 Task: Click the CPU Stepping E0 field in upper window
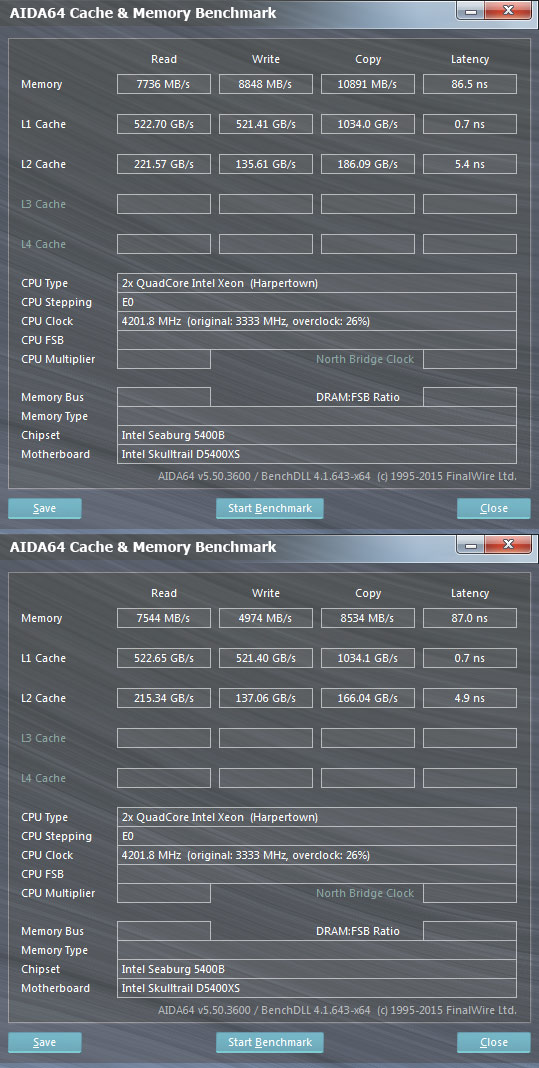pos(317,302)
